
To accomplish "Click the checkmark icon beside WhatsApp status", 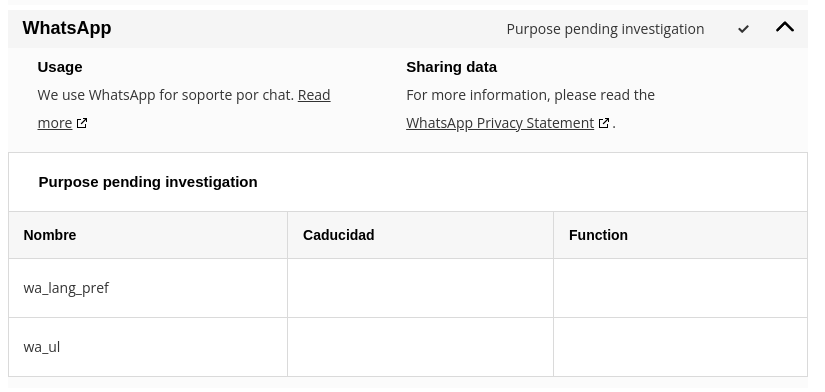I will (743, 29).
